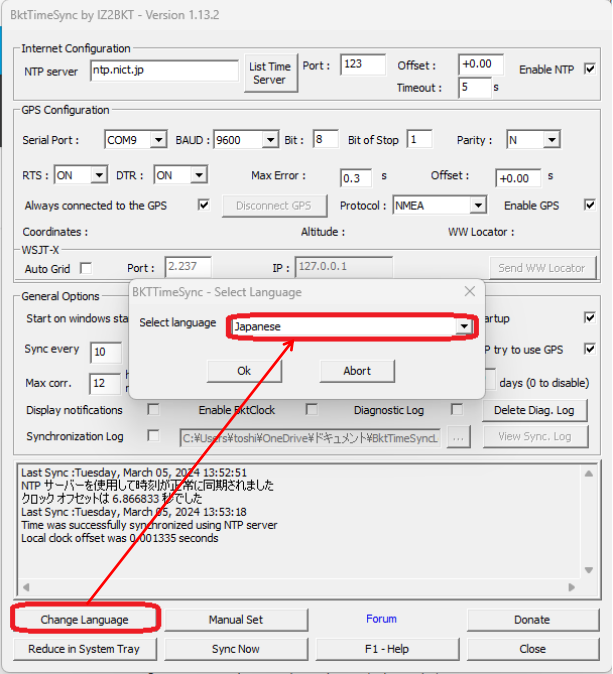Click the Delete Diag. Log button
This screenshot has height=674, width=613.
click(534, 411)
